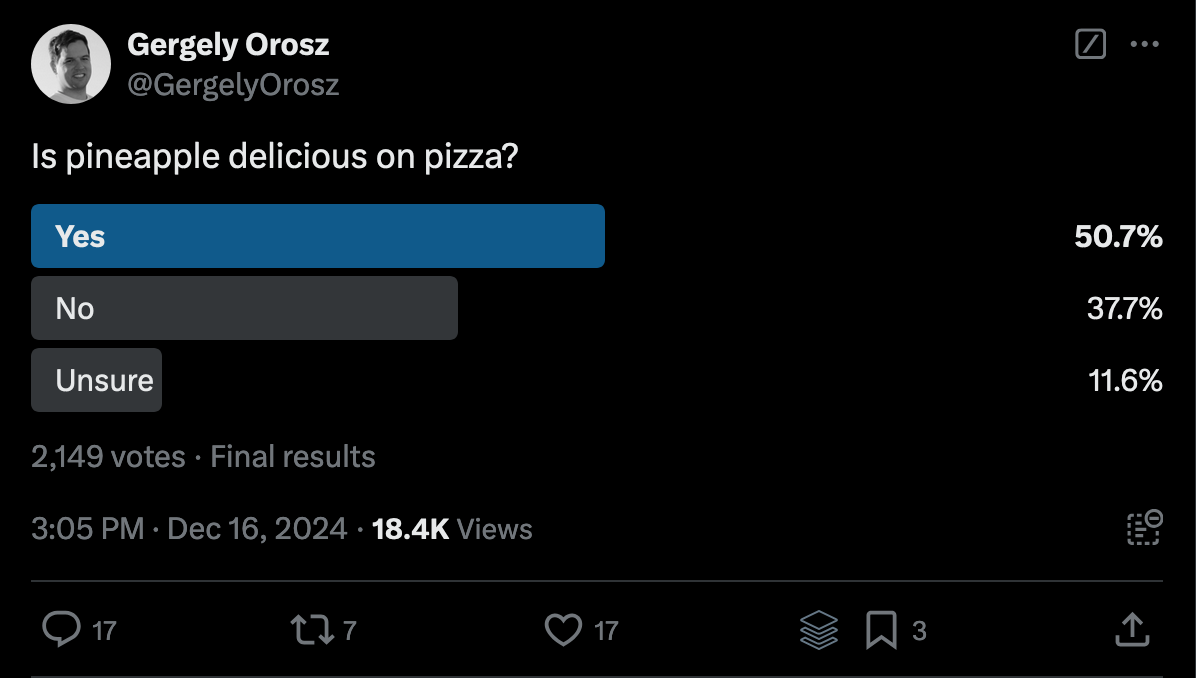This screenshot has height=678, width=1196.
Task: Share the post via the upload arrow icon
Action: tap(1131, 630)
